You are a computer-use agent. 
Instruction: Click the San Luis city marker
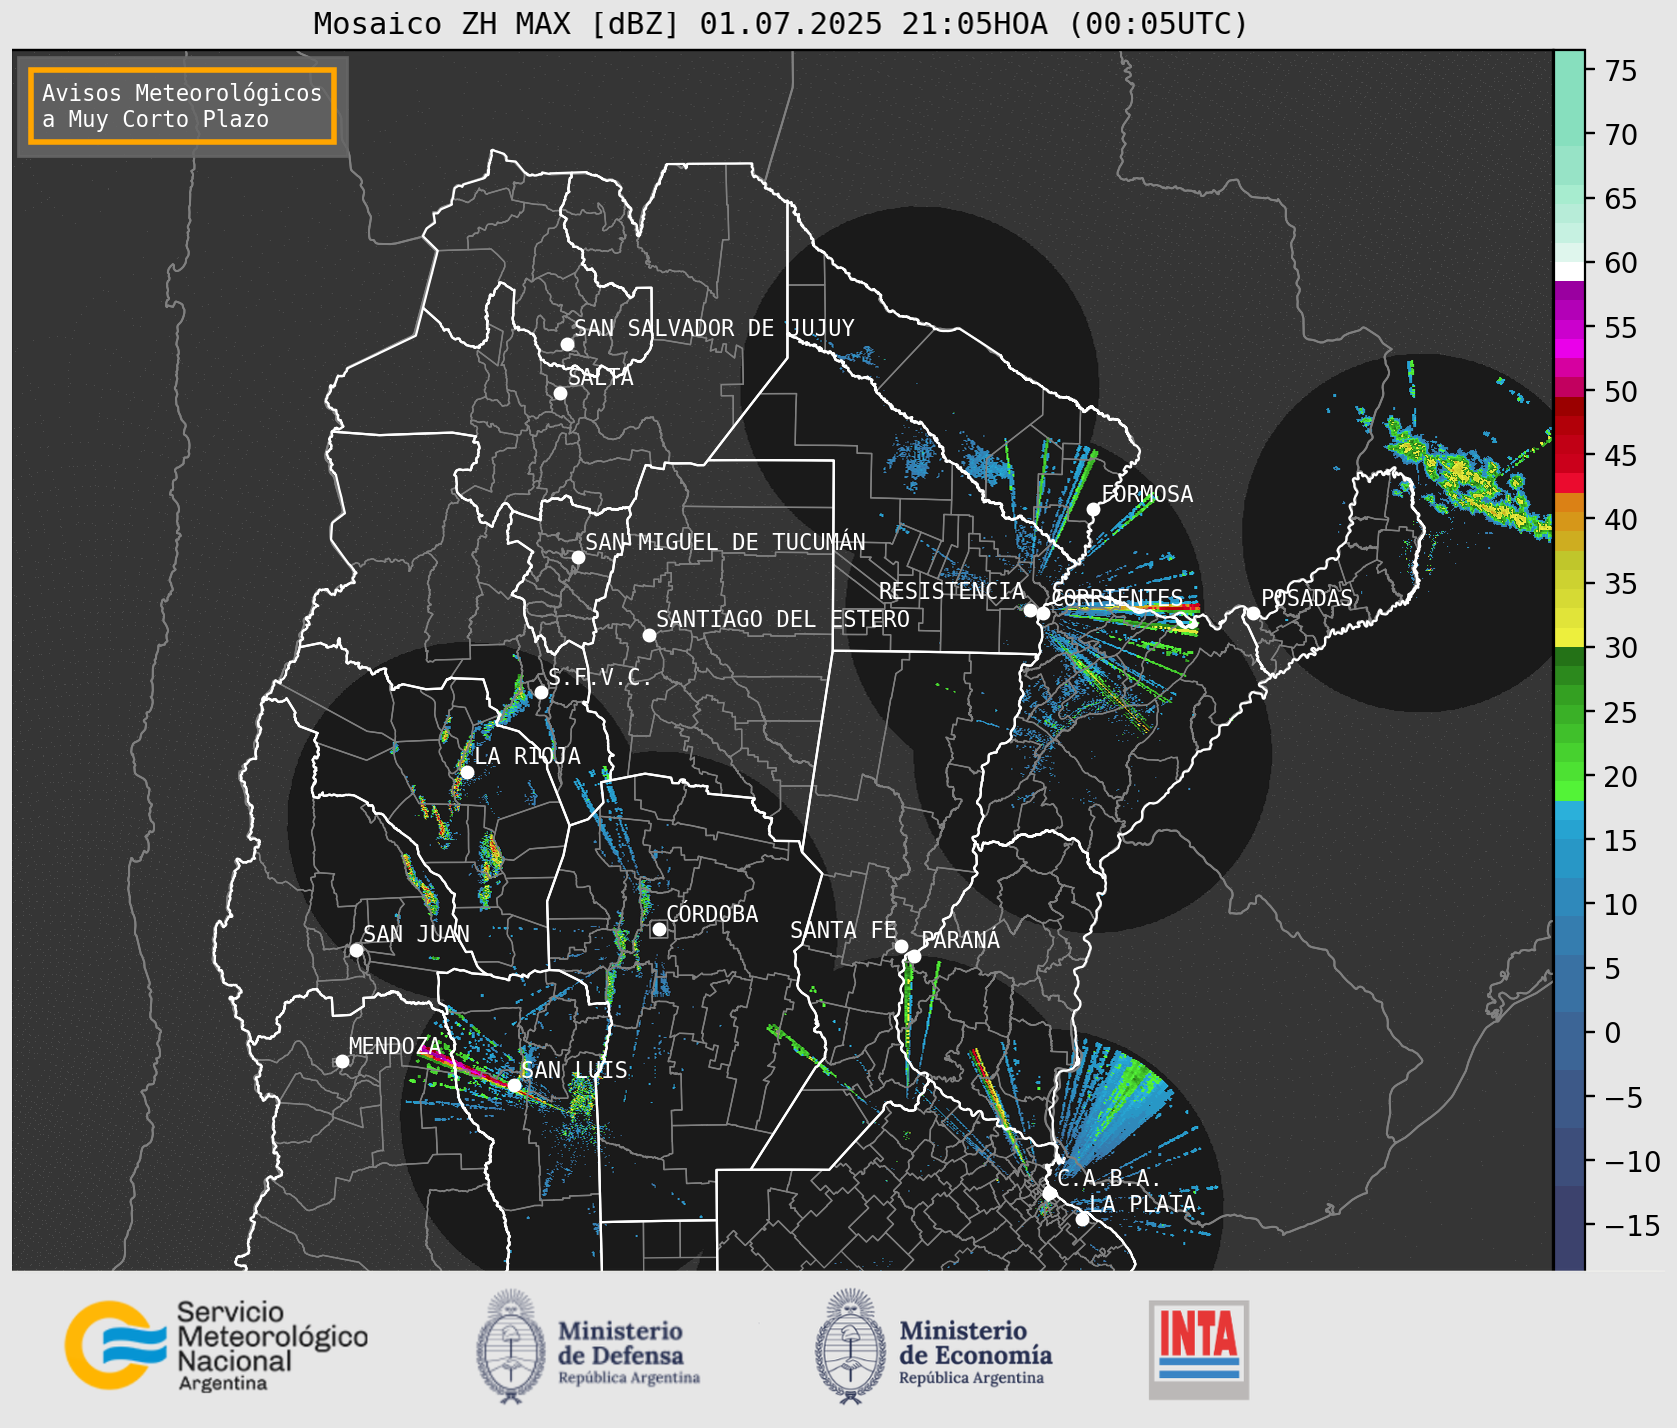(514, 1085)
